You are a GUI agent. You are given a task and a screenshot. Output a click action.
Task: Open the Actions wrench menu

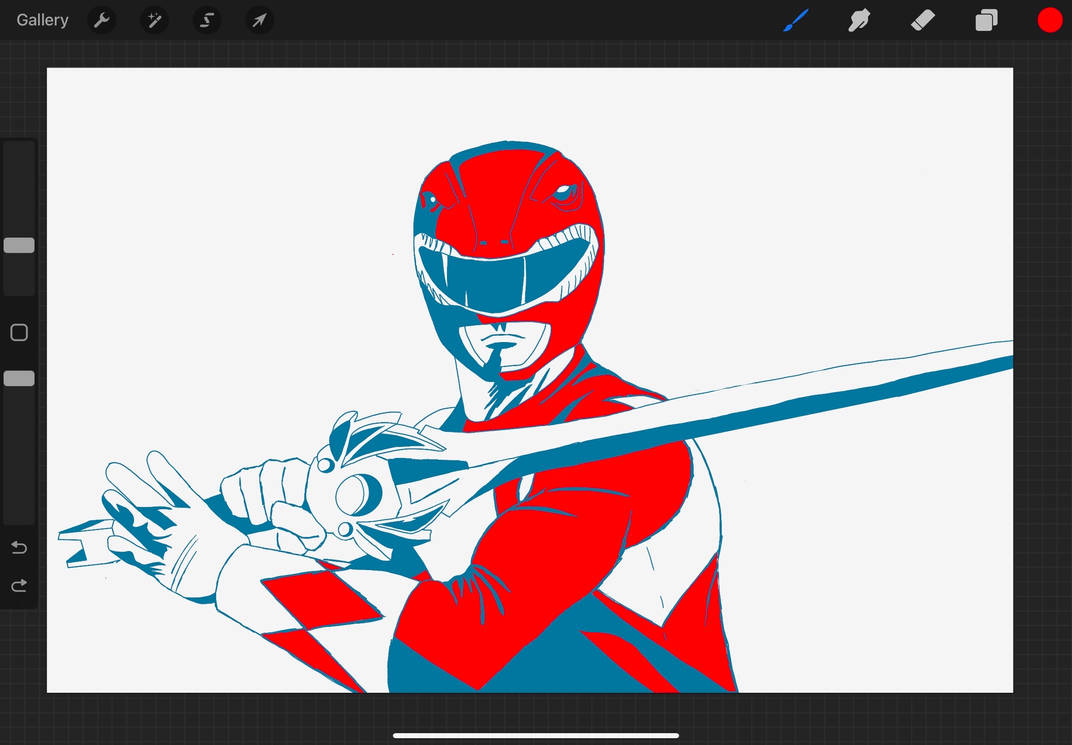coord(102,21)
